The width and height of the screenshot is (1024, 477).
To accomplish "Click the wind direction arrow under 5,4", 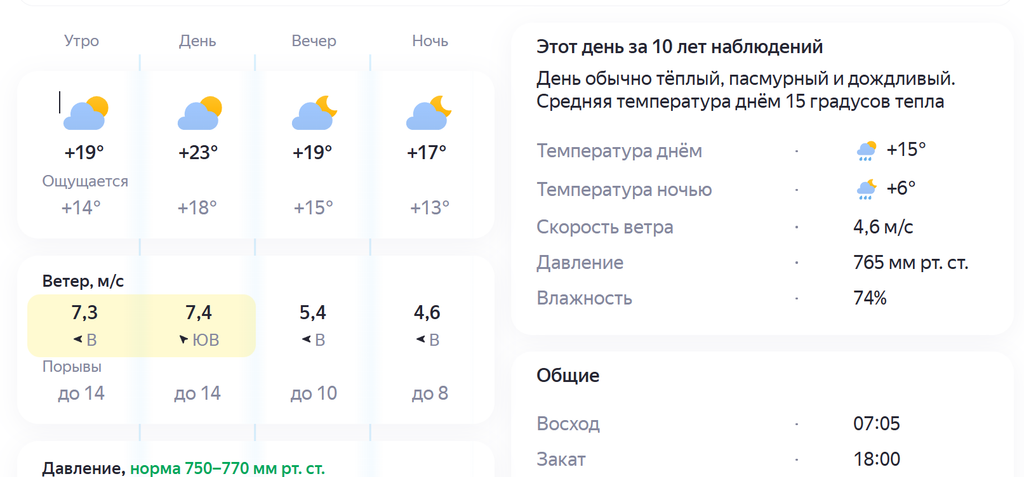I will [x=306, y=340].
